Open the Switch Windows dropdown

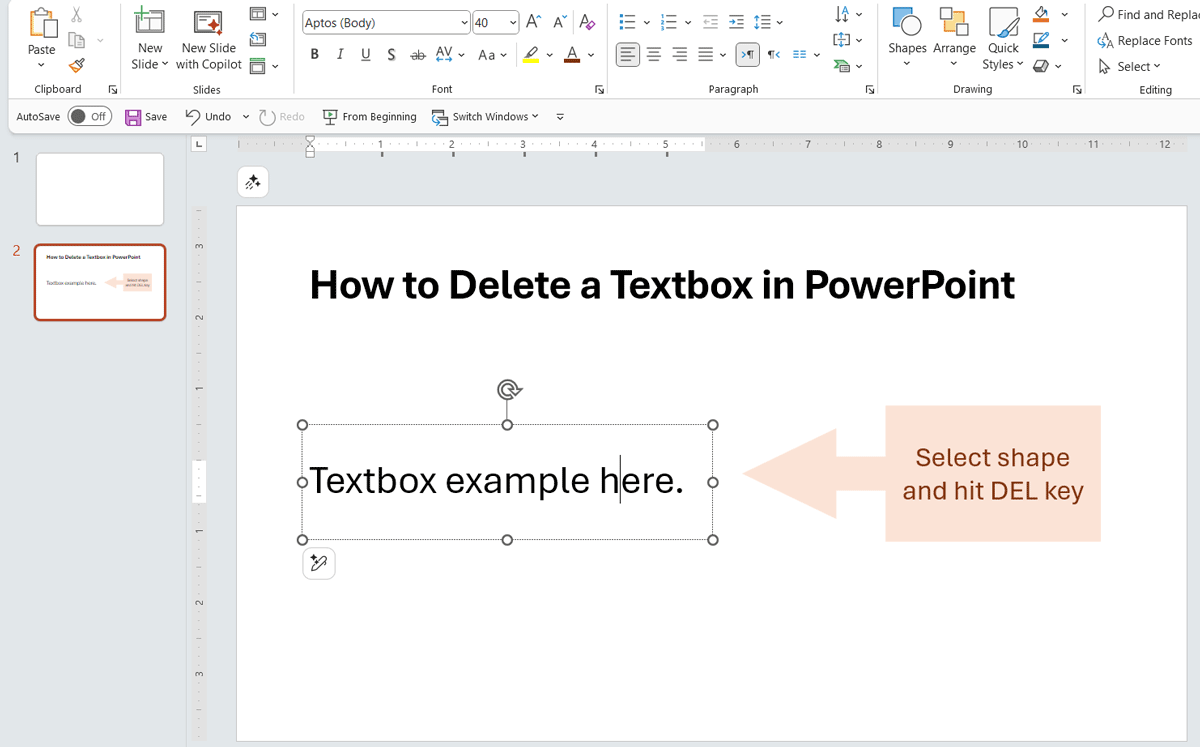click(485, 117)
